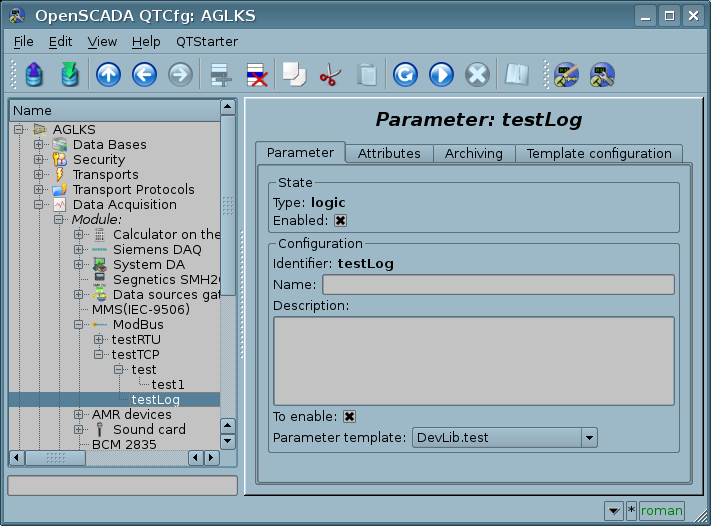The width and height of the screenshot is (711, 526).
Task: Collapse the ModBus tree node
Action: (79, 325)
